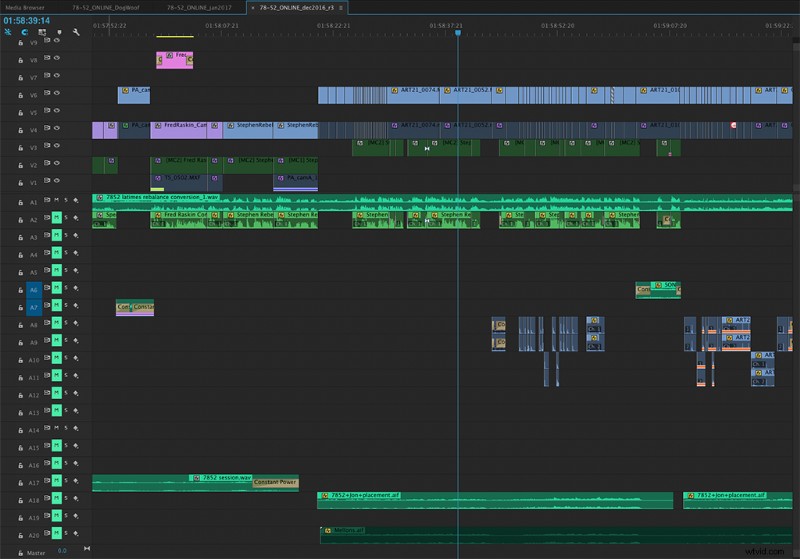Viewport: 800px width, 559px height.
Task: Solo track A8
Action: coord(66,323)
